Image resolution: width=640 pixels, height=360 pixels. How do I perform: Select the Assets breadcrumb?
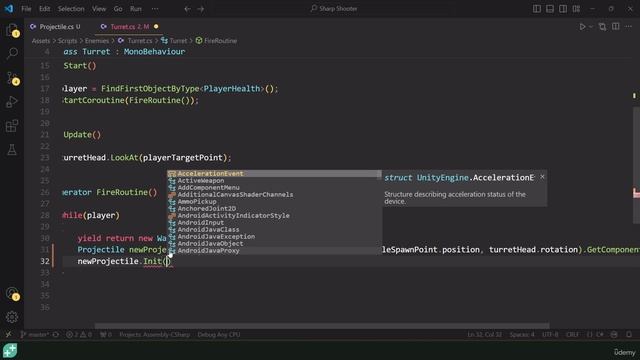[x=41, y=41]
